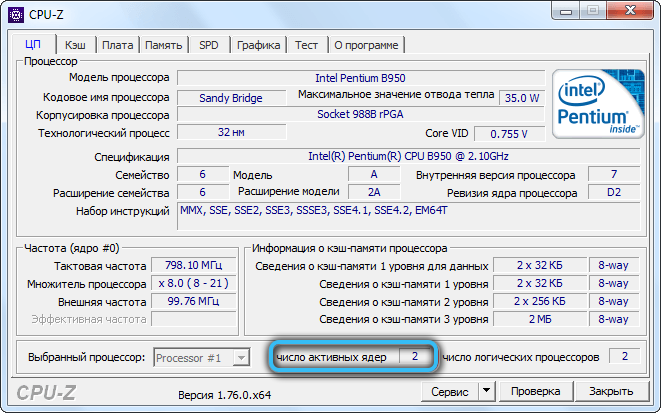Click the multiplier x 8.0 ( 8 - 21 ) value

tap(193, 283)
